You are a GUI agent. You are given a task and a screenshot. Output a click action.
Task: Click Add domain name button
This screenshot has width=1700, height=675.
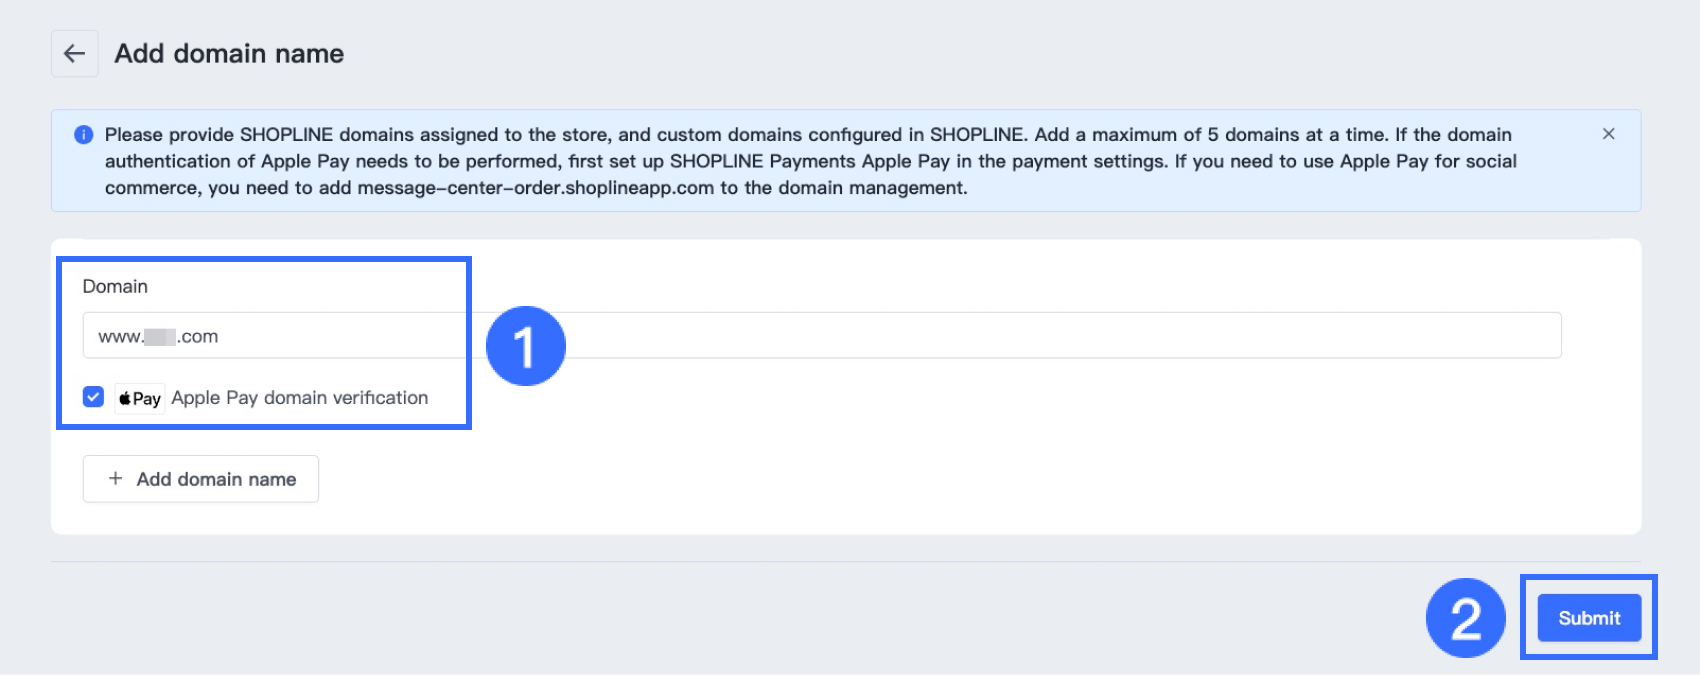pyautogui.click(x=201, y=479)
